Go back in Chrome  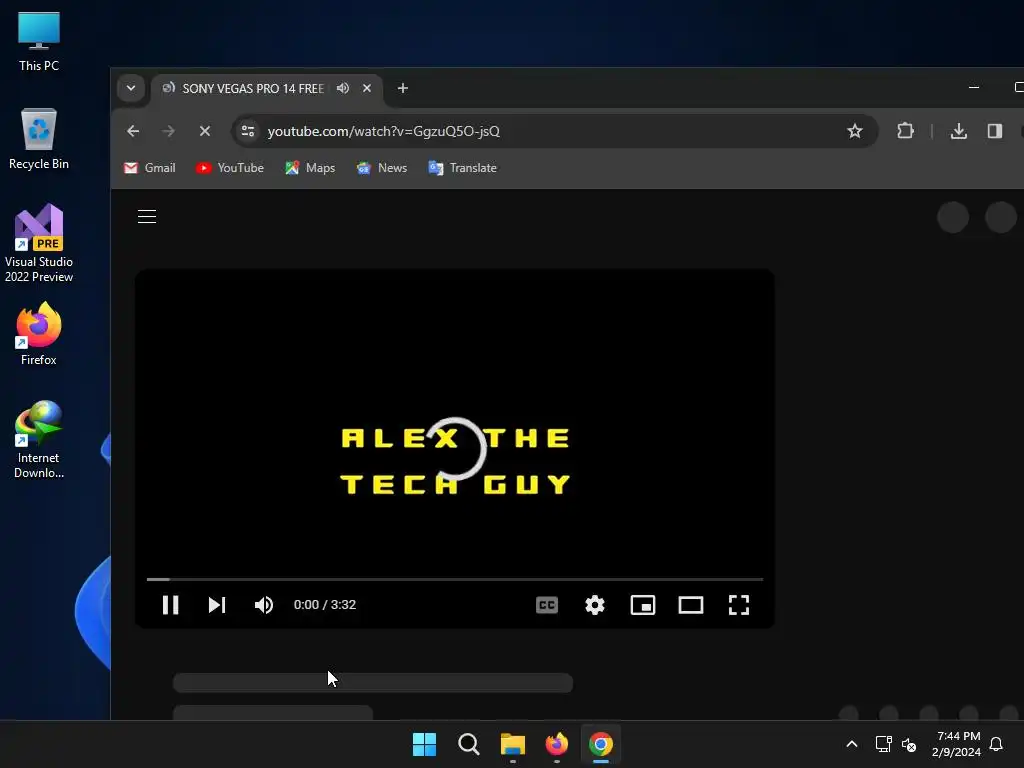click(x=133, y=131)
